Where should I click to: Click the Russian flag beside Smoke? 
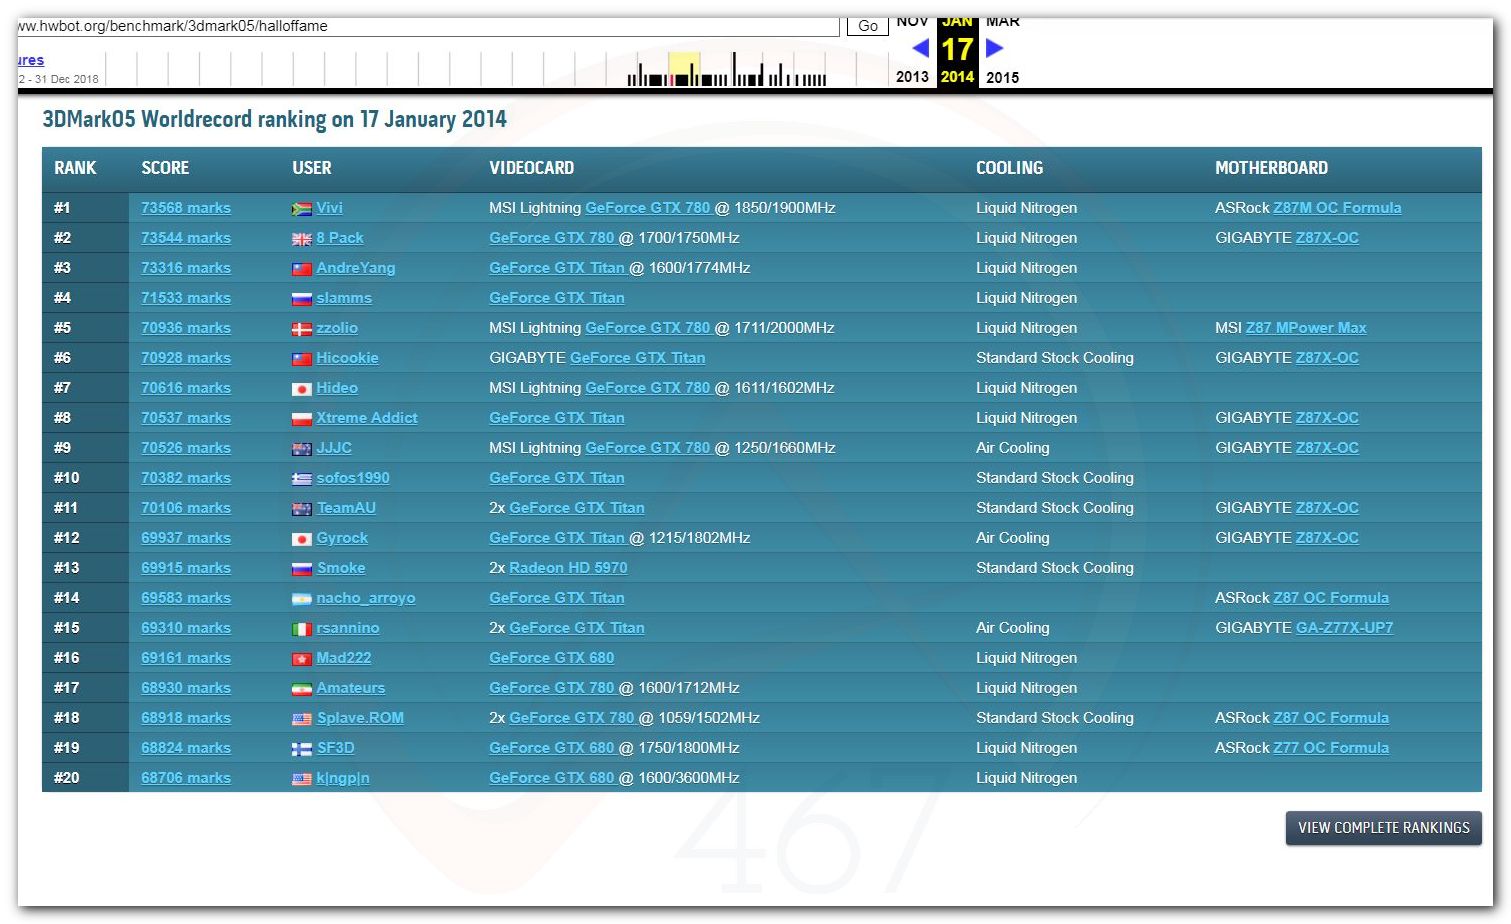(x=301, y=569)
